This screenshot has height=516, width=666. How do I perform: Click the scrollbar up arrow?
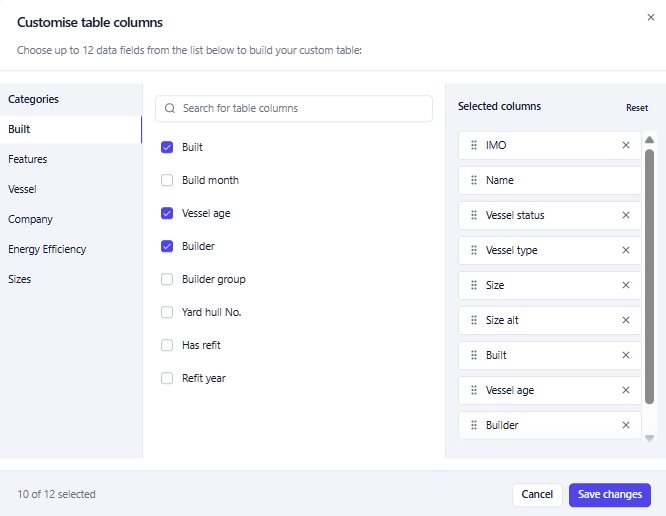click(649, 140)
